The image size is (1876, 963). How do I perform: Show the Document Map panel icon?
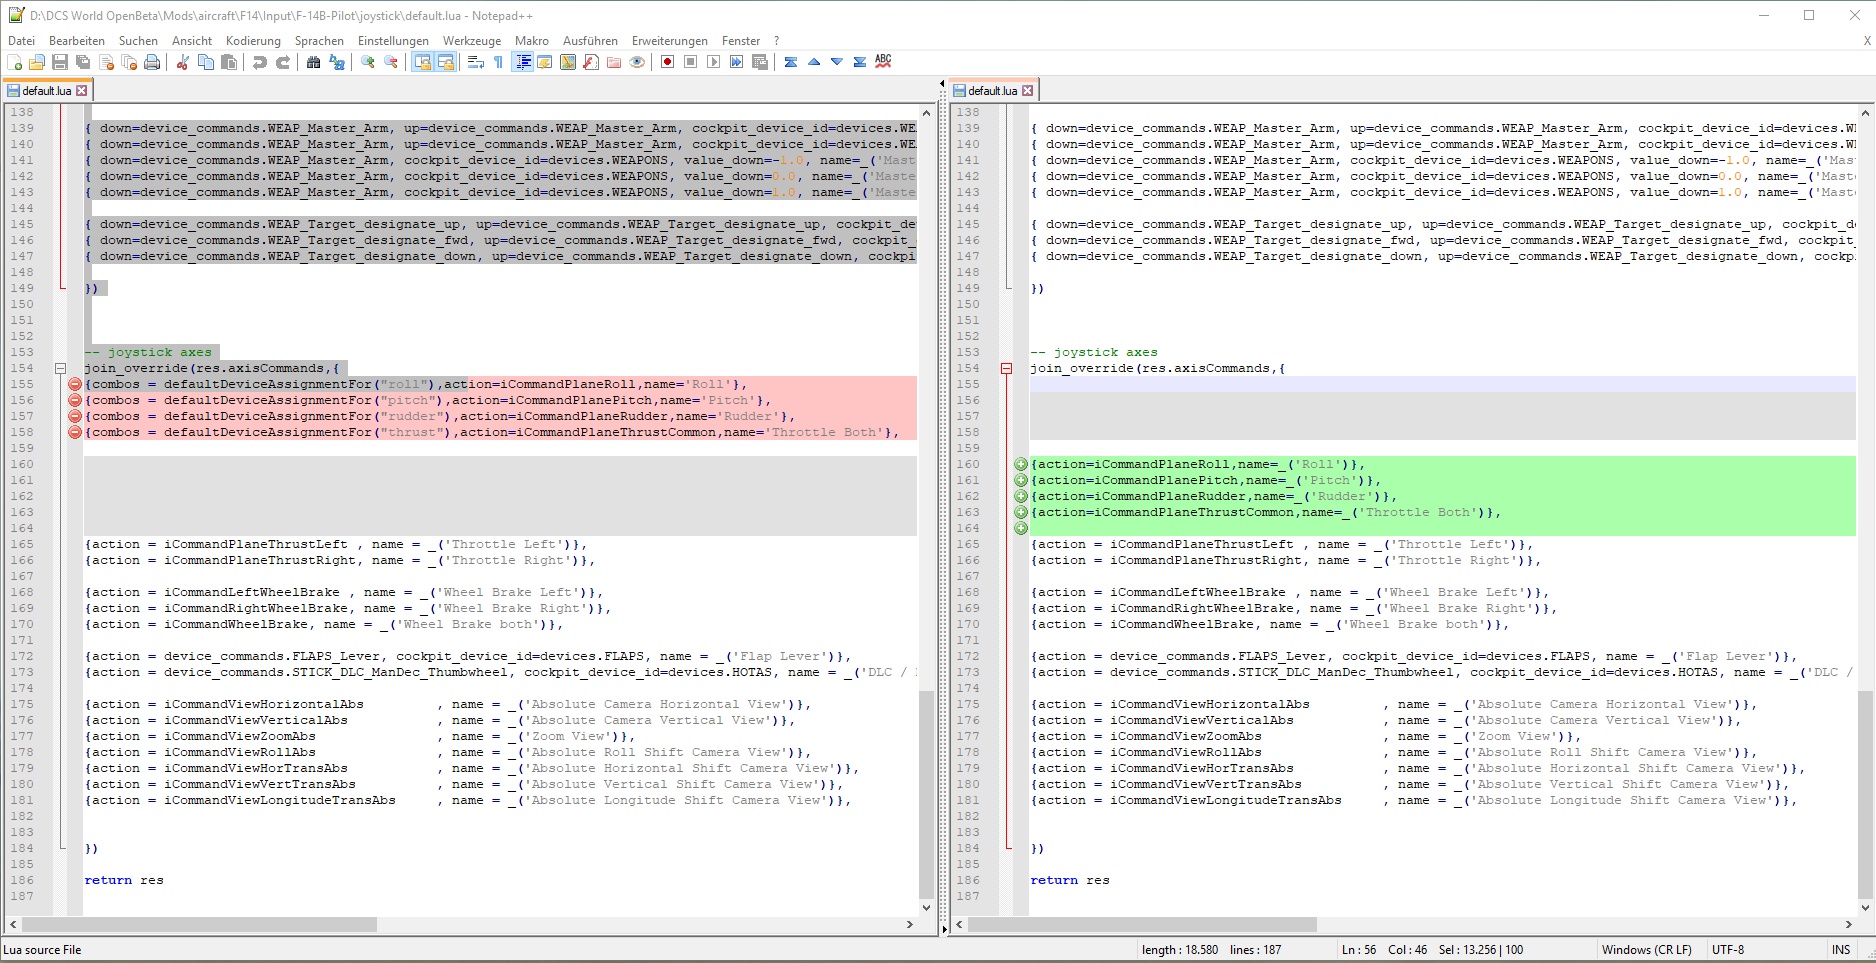568,62
